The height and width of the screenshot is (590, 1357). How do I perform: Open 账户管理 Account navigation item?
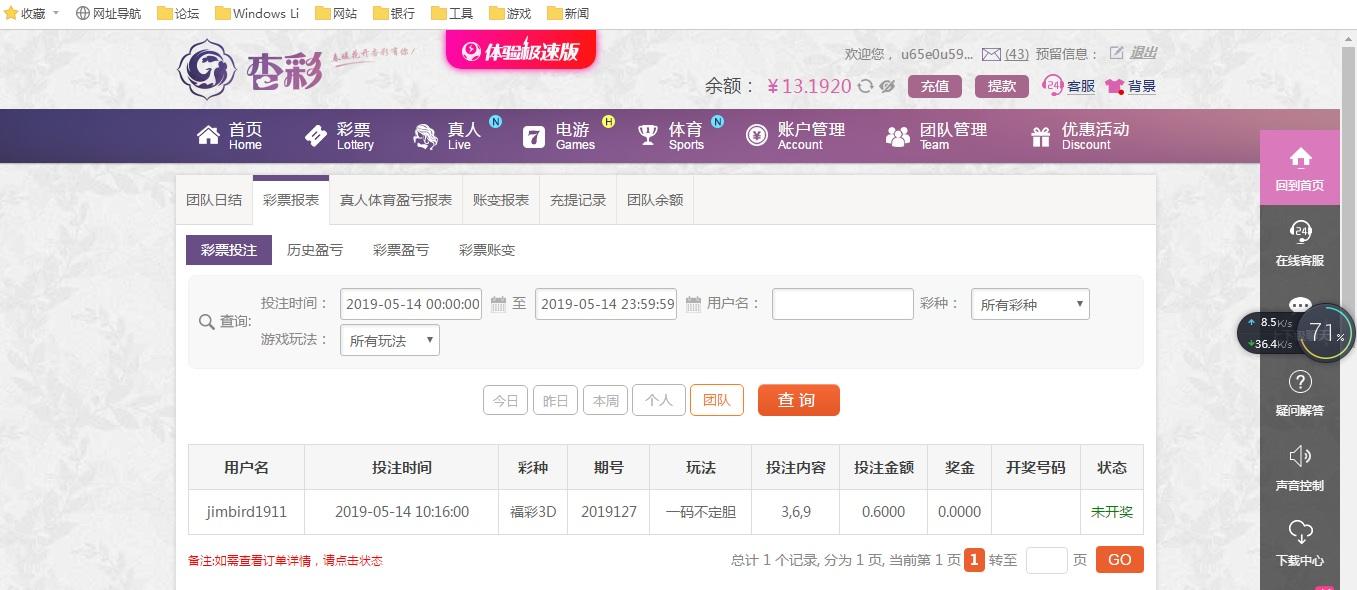(x=795, y=136)
